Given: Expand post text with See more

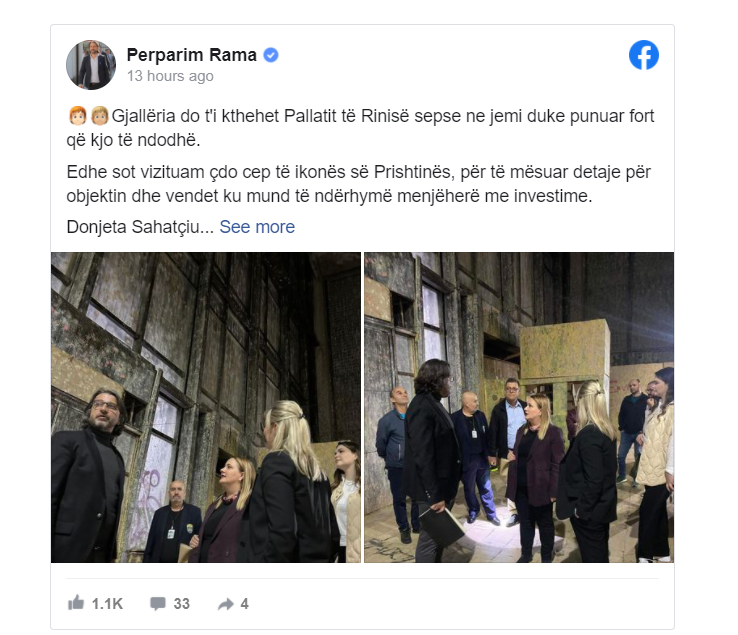Looking at the screenshot, I should tap(257, 227).
